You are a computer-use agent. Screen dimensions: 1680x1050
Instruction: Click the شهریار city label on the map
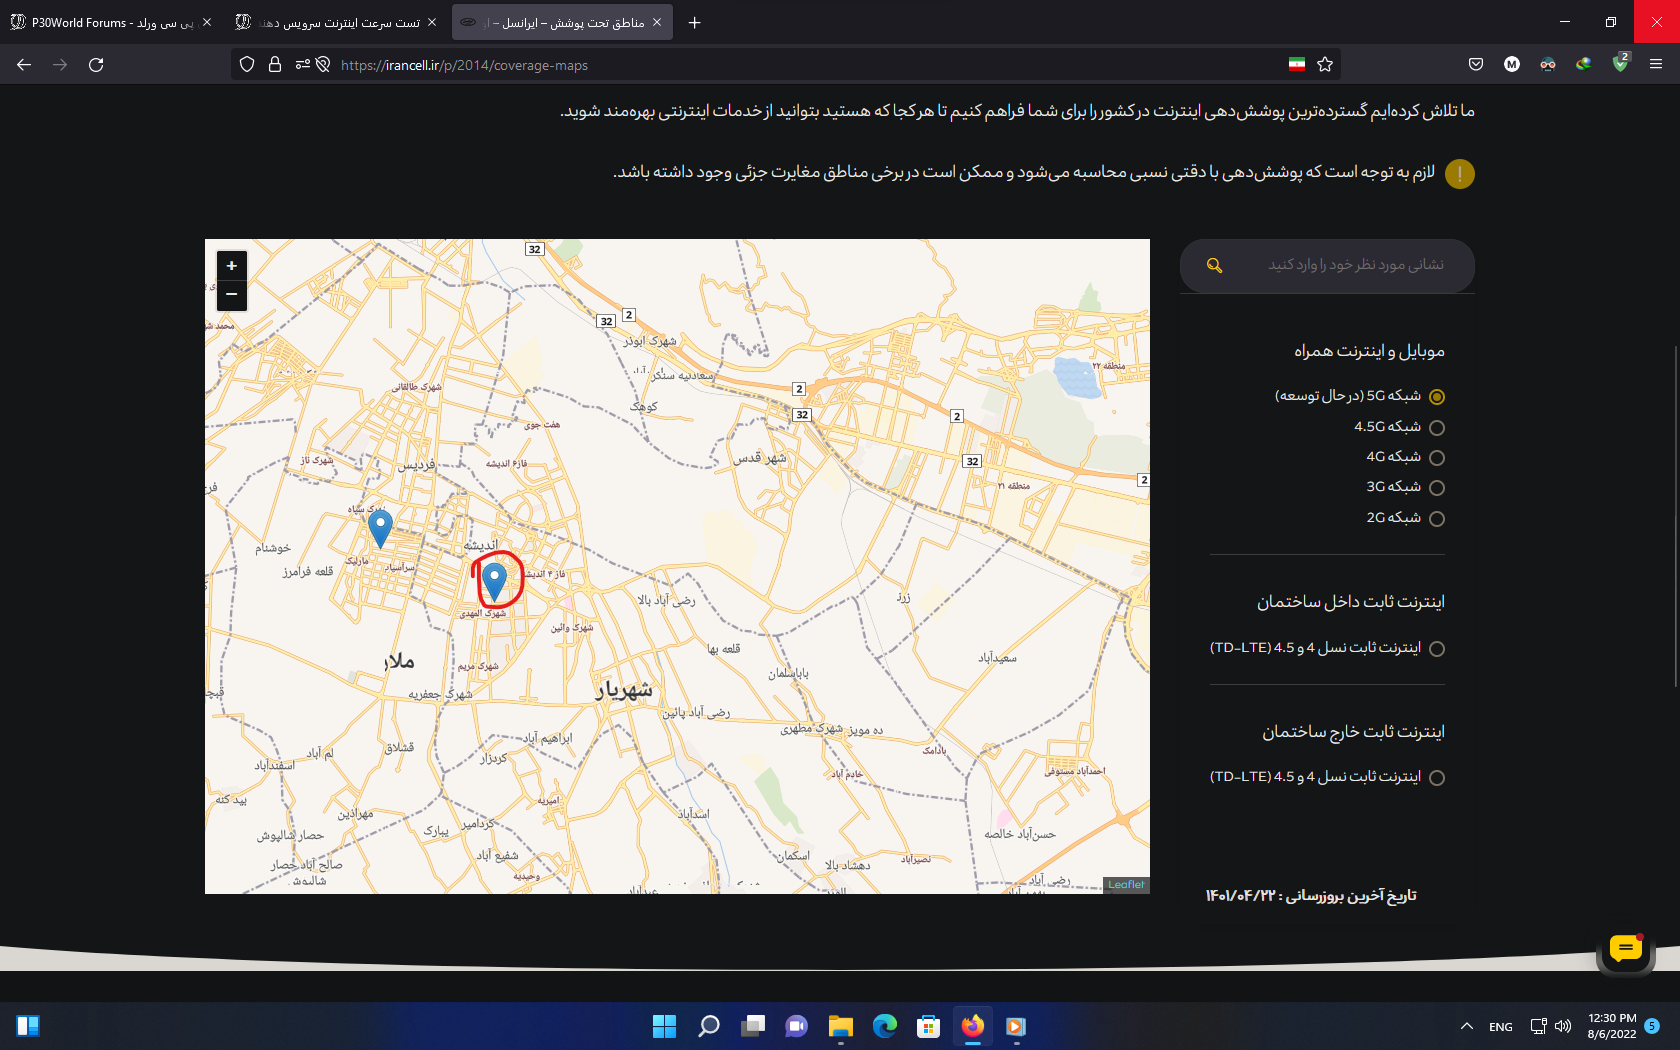tap(624, 690)
